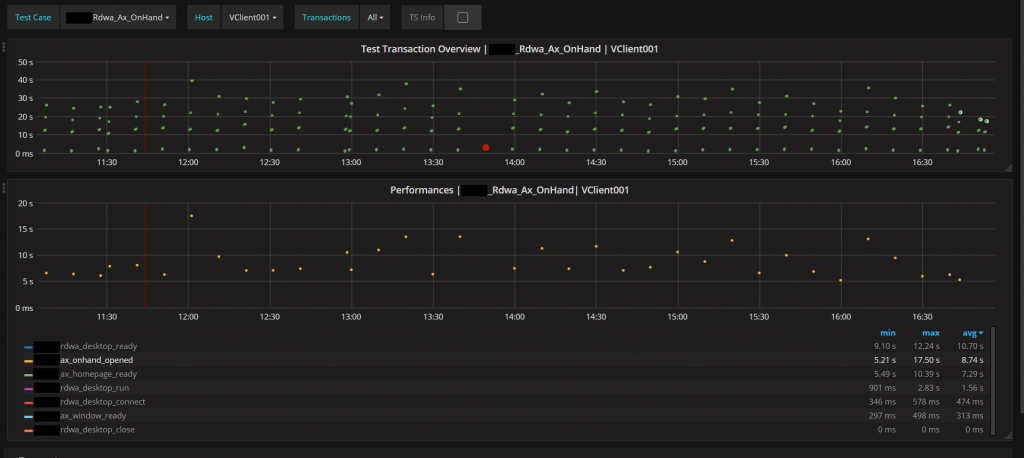Click the rdwa_desktop_ready blue color swatch
The width and height of the screenshot is (1024, 458).
(x=28, y=346)
